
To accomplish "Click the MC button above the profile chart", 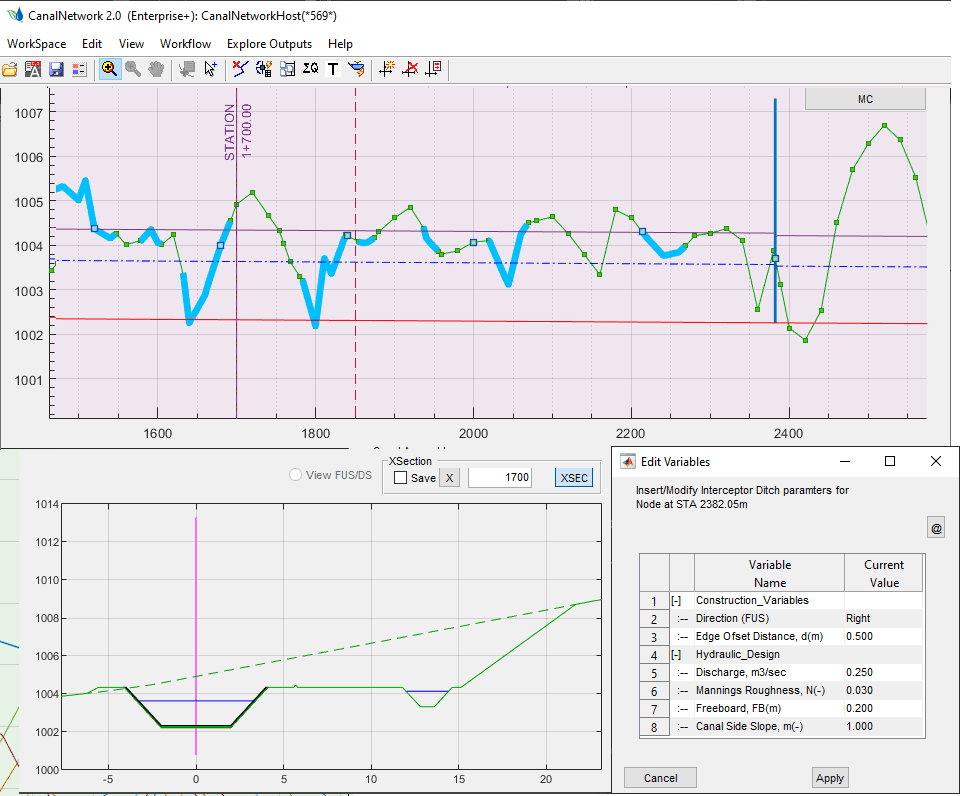I will point(865,99).
